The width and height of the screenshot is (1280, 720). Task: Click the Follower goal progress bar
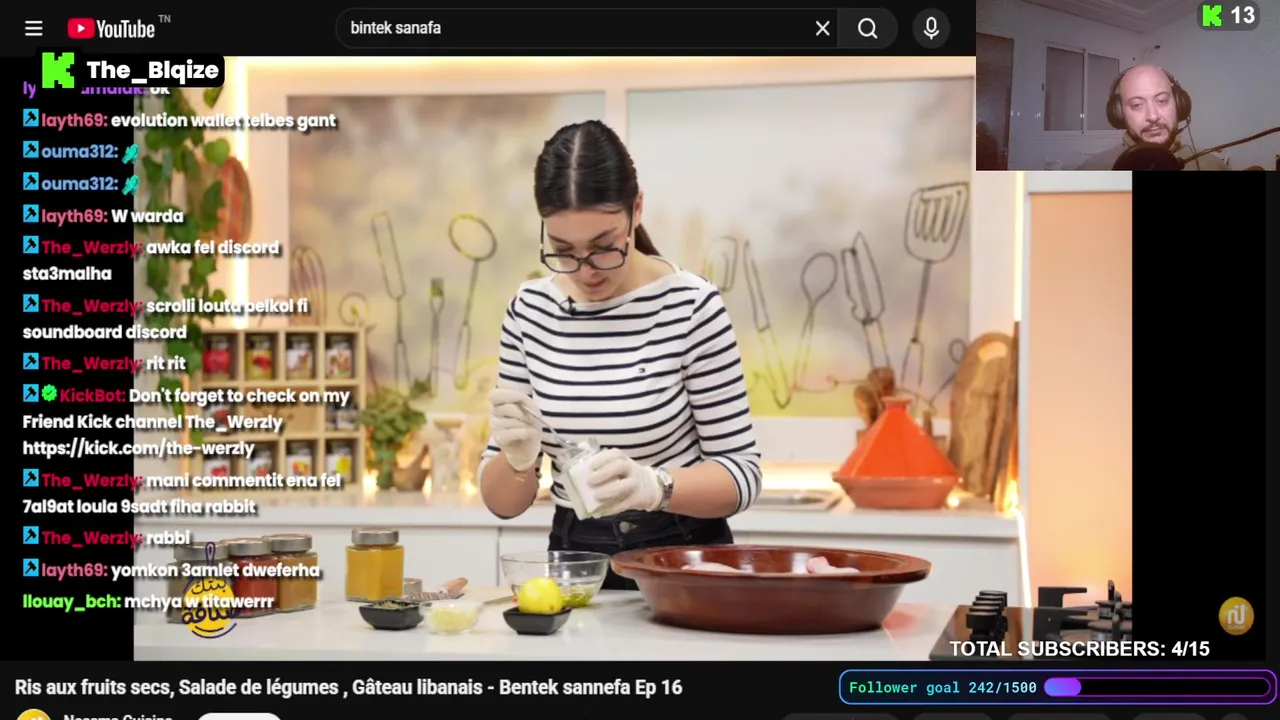click(x=1157, y=687)
